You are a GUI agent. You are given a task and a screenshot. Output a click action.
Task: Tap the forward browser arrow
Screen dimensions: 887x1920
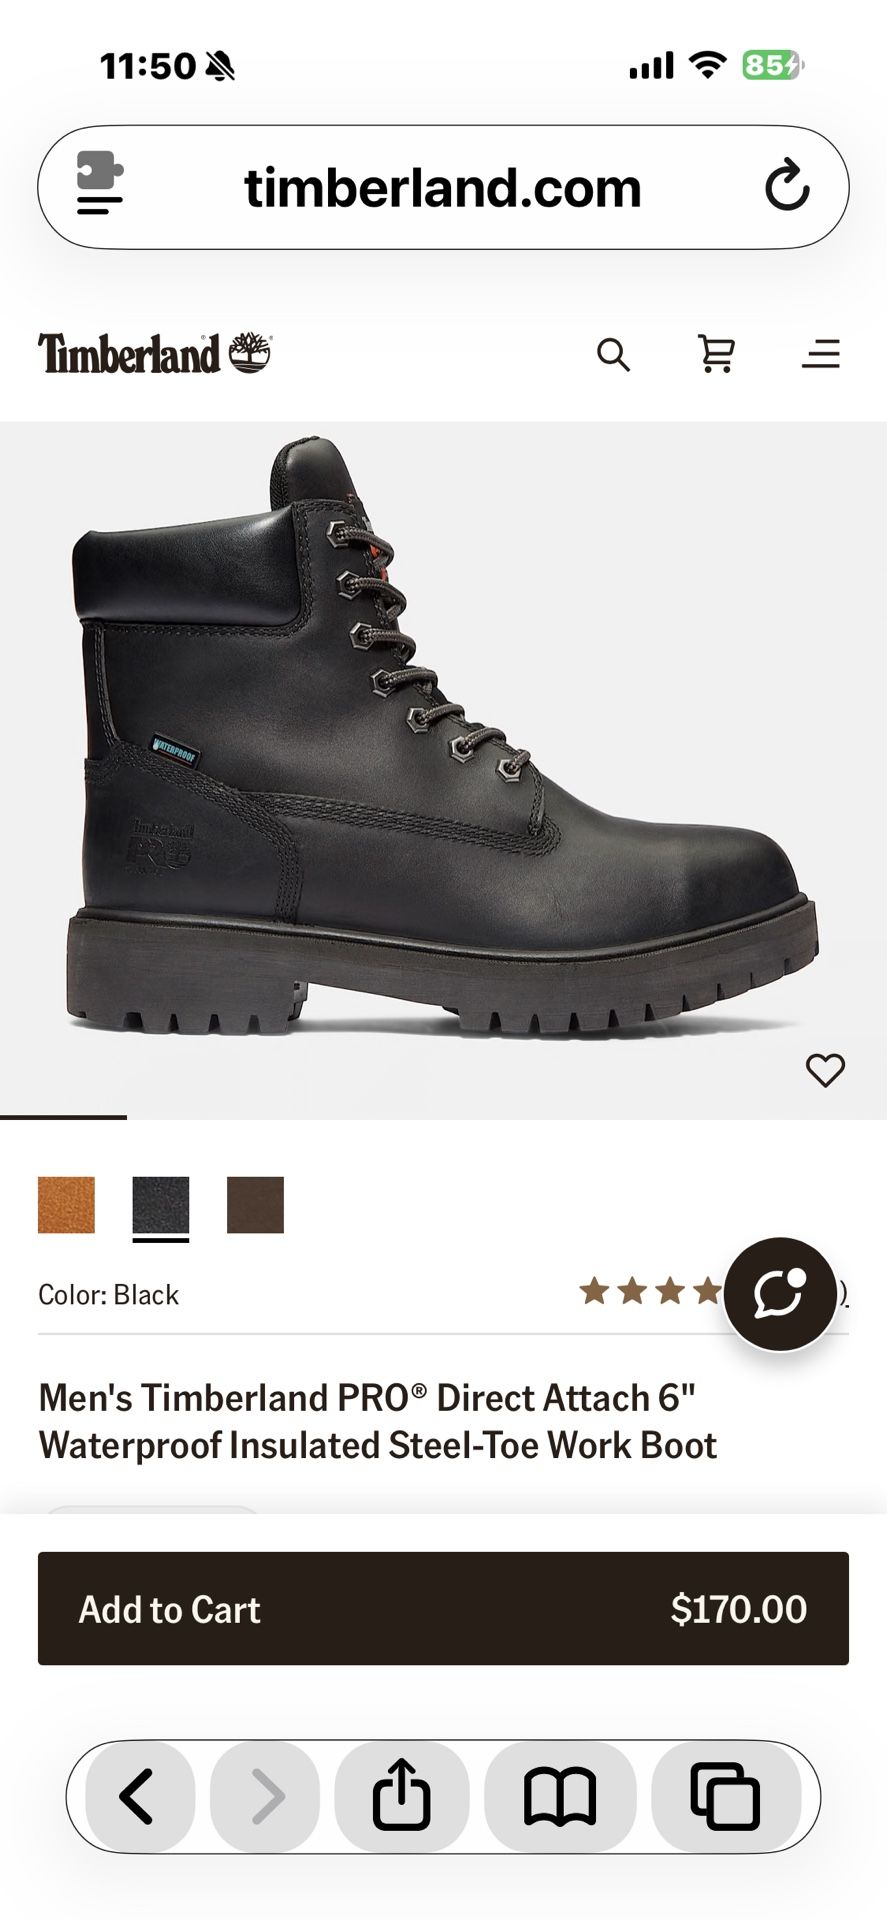pyautogui.click(x=265, y=1797)
